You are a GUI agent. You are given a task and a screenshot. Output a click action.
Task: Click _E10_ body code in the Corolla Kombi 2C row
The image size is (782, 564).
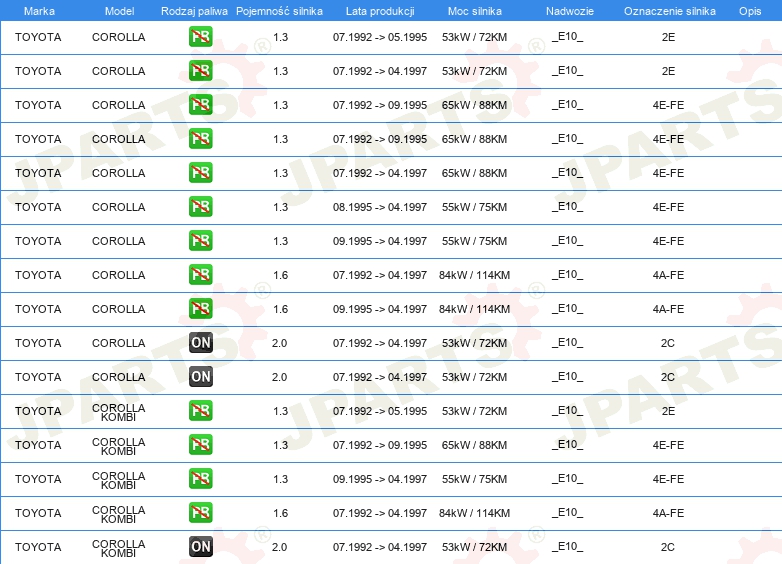(567, 546)
